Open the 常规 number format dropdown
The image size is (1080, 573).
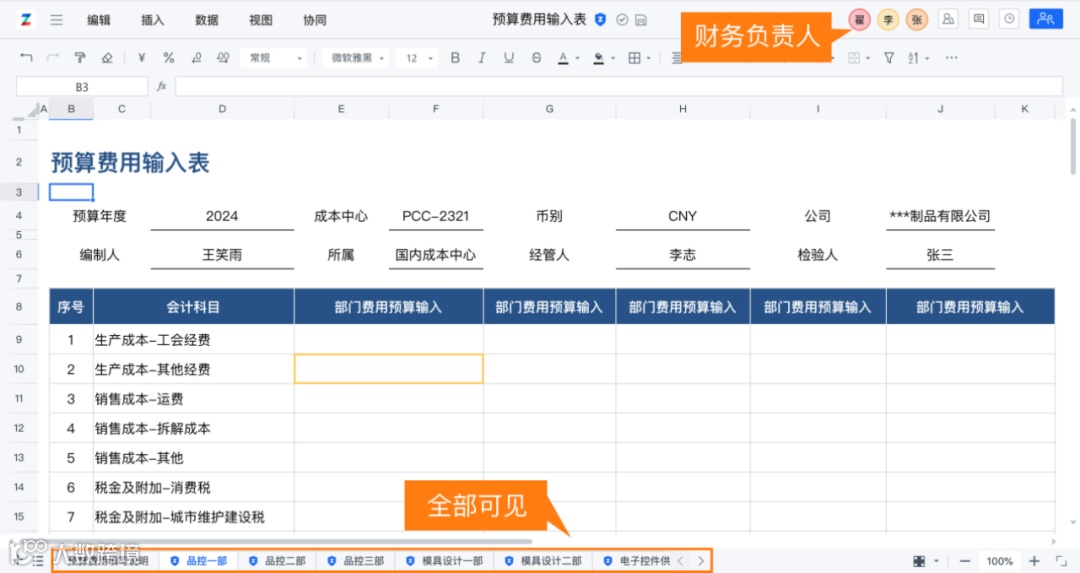pos(276,58)
